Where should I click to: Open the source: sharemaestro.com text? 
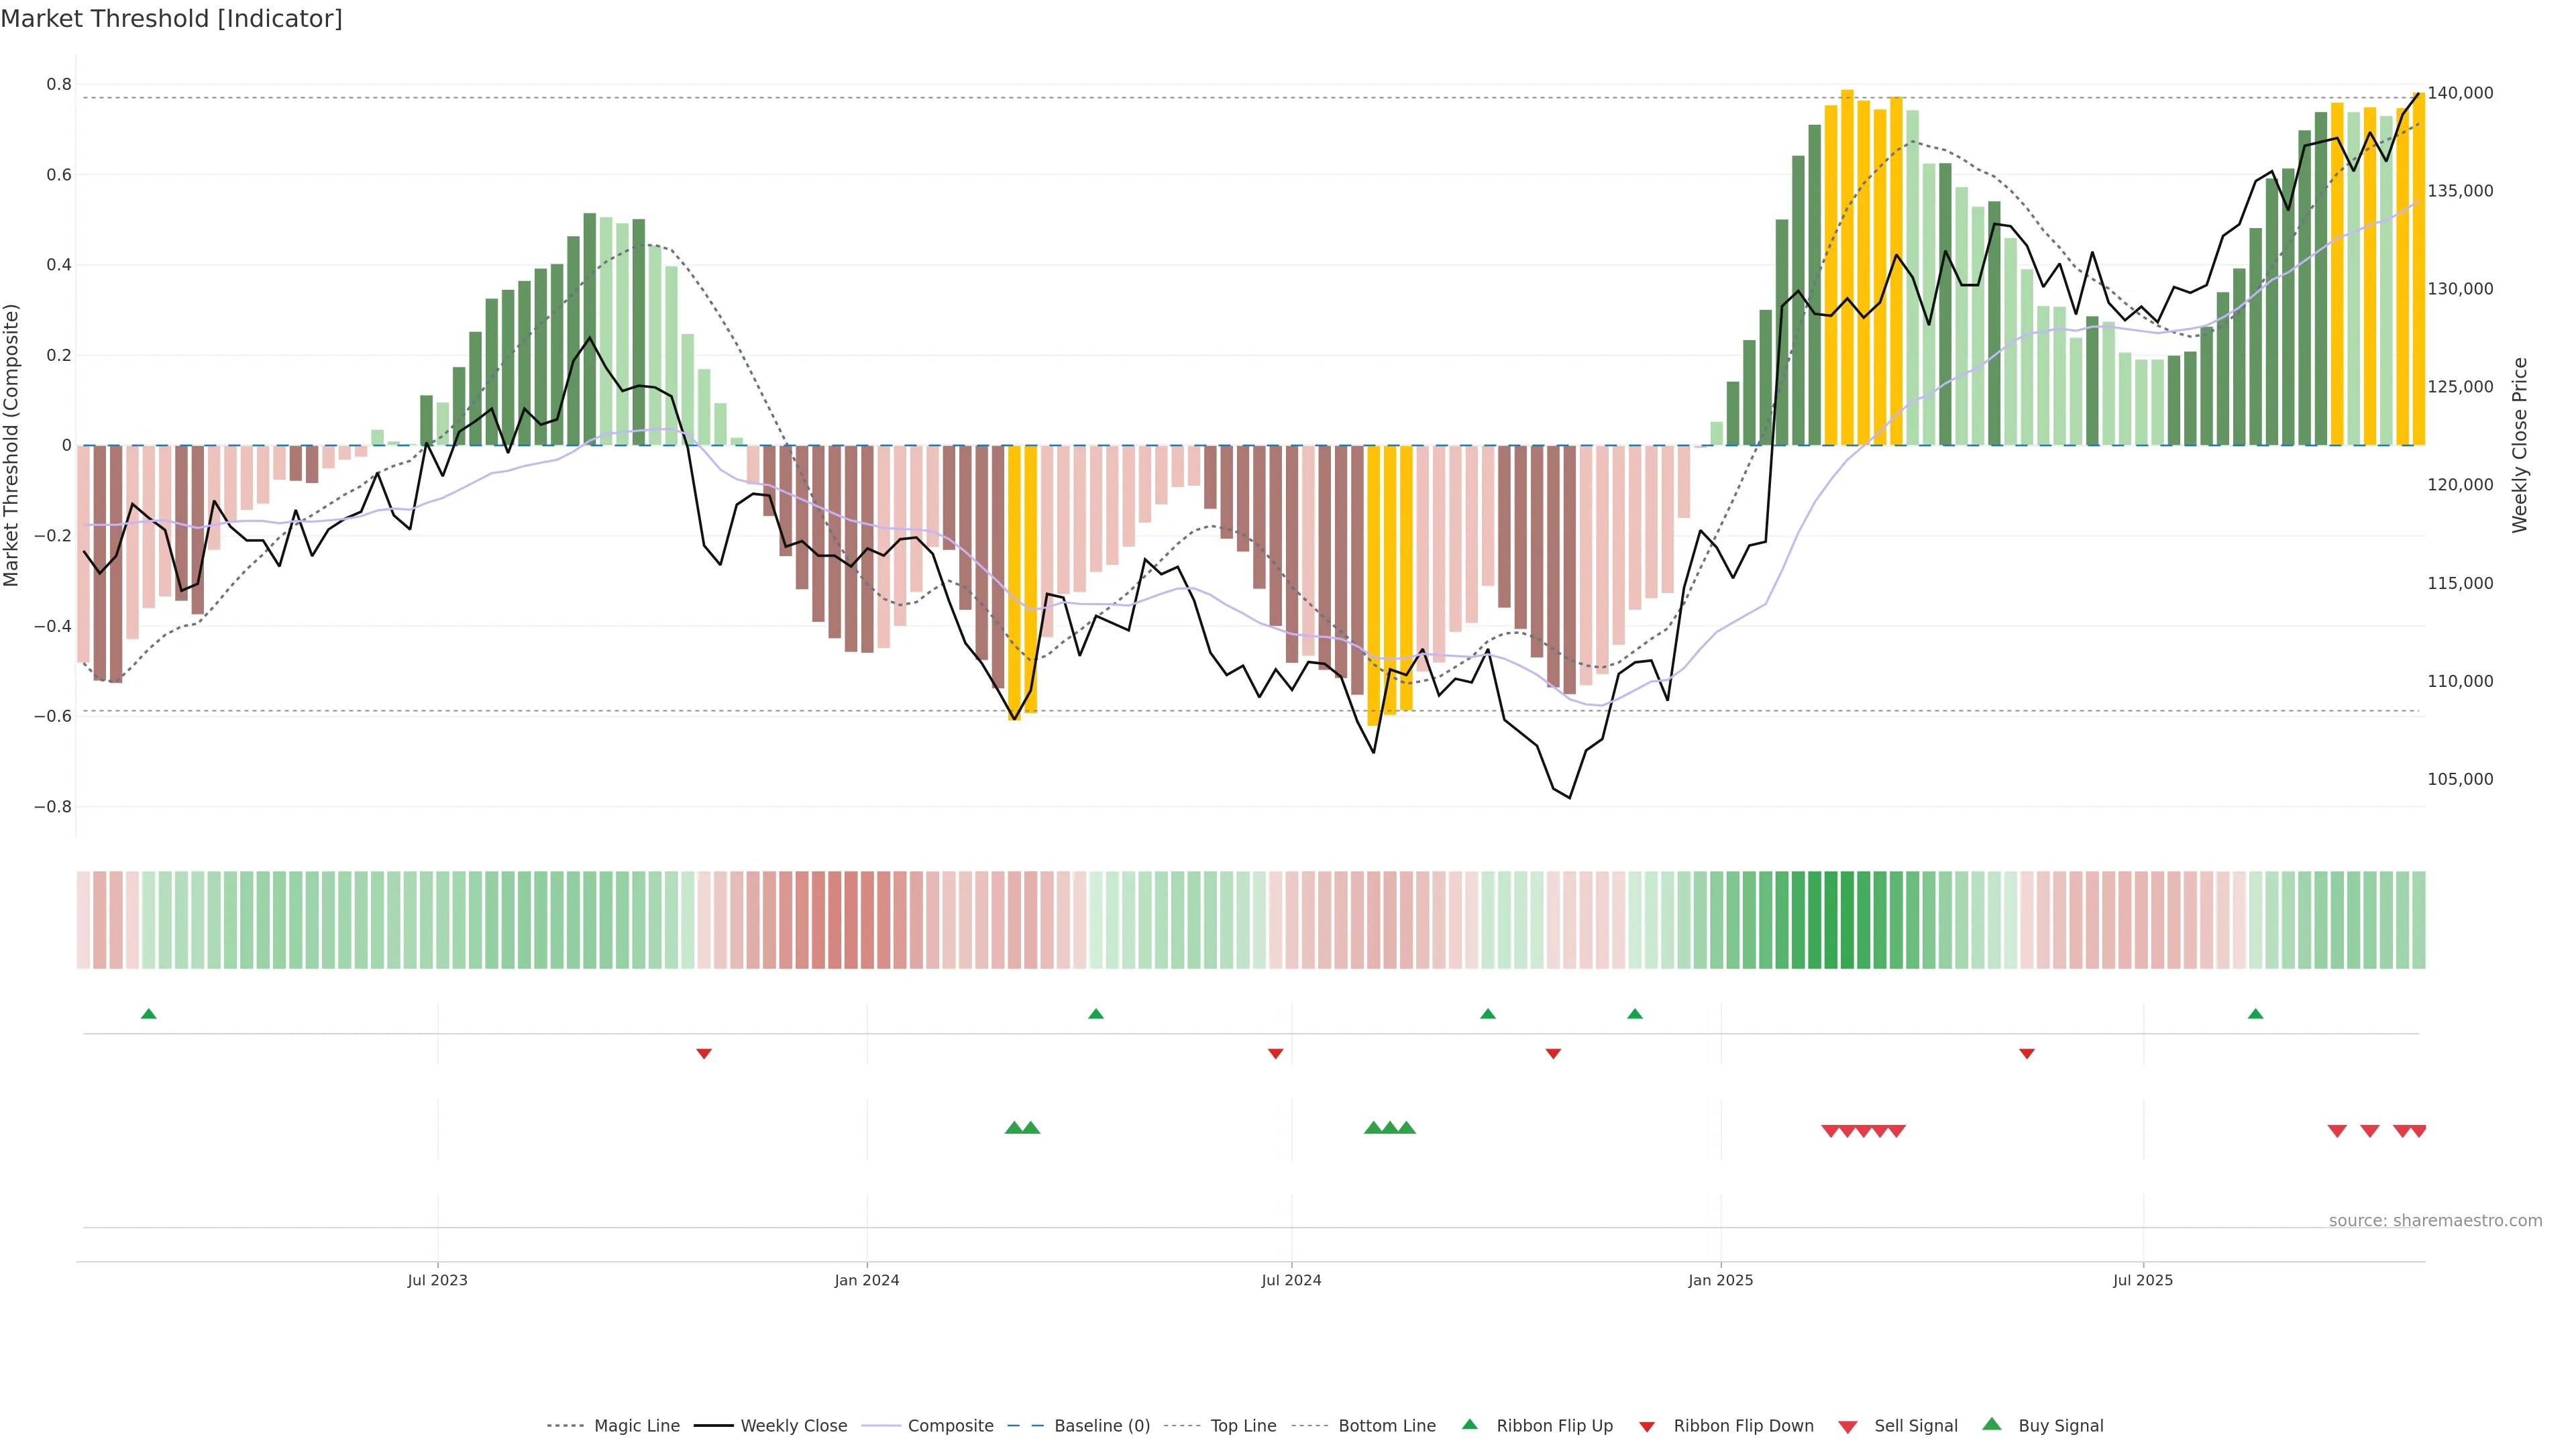2435,1221
